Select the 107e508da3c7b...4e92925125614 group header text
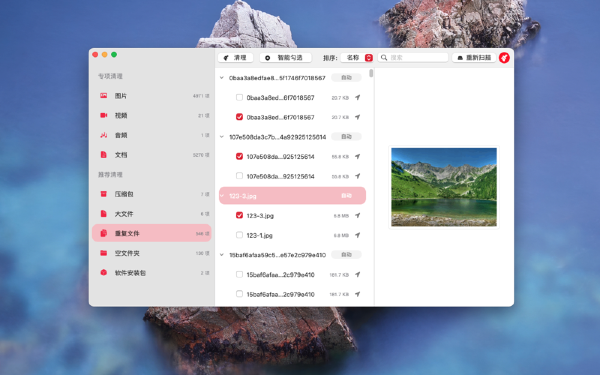This screenshot has height=375, width=600. (277, 137)
